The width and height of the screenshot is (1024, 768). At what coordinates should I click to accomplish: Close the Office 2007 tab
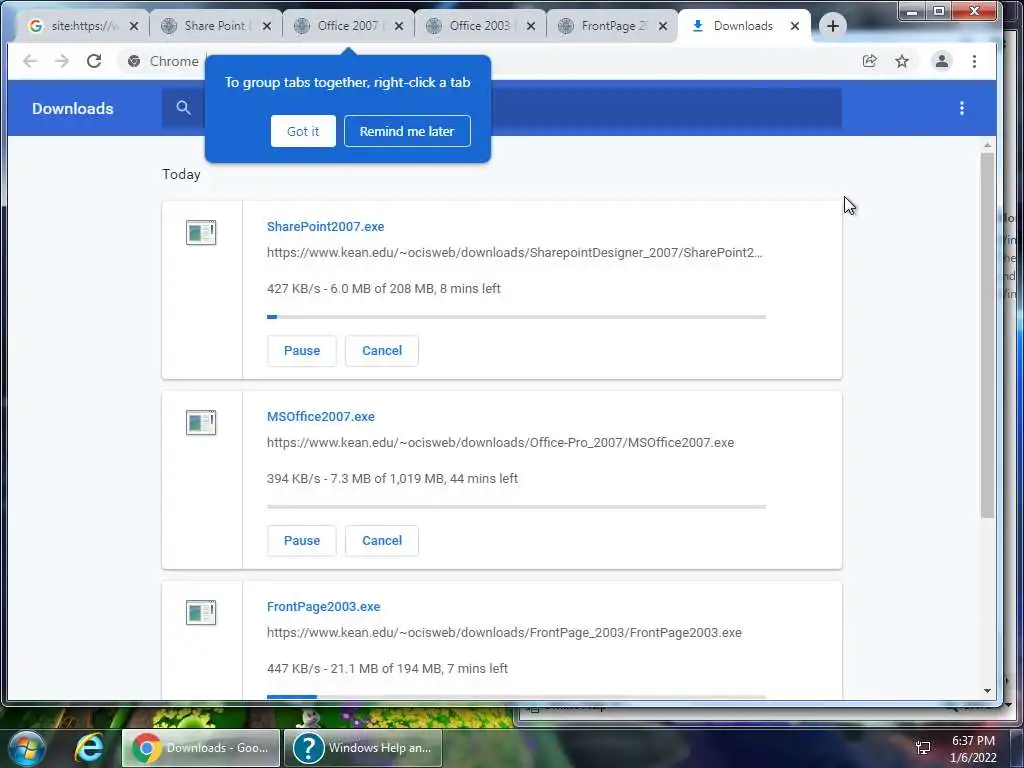click(x=399, y=26)
